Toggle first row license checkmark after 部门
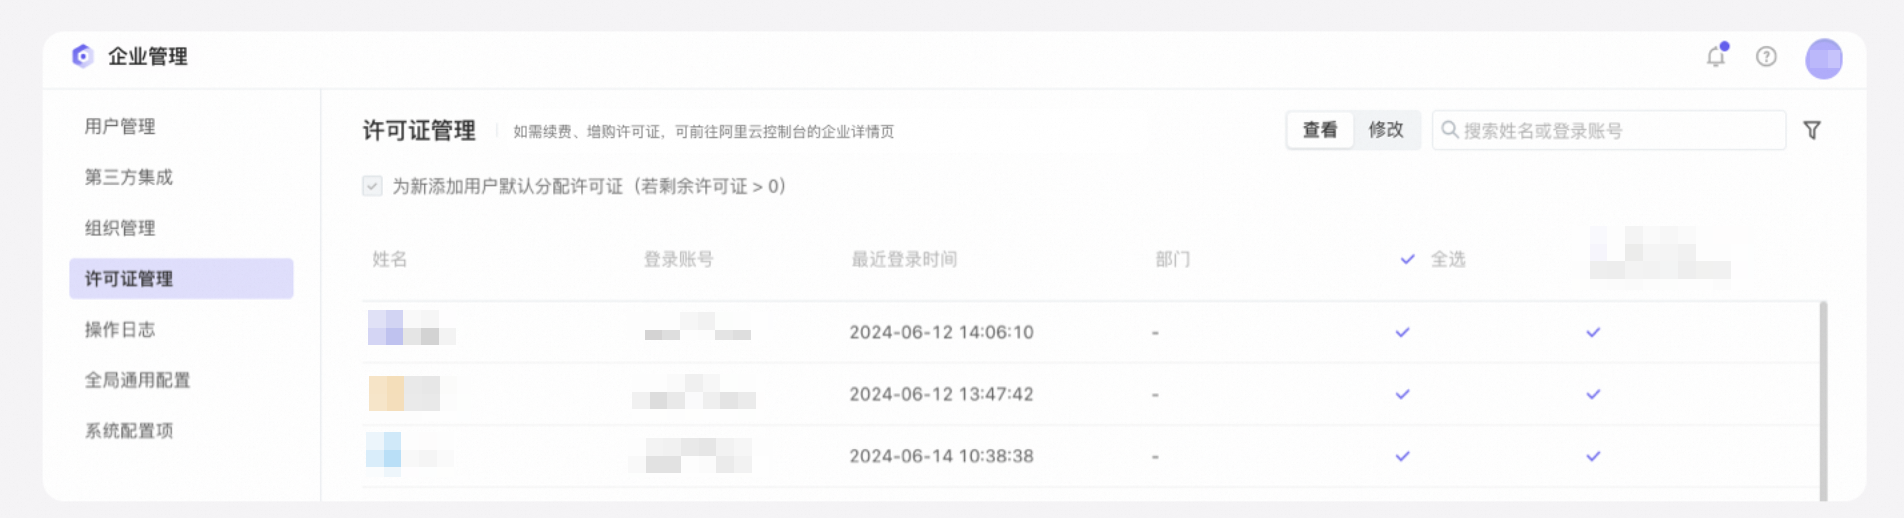 [1402, 332]
